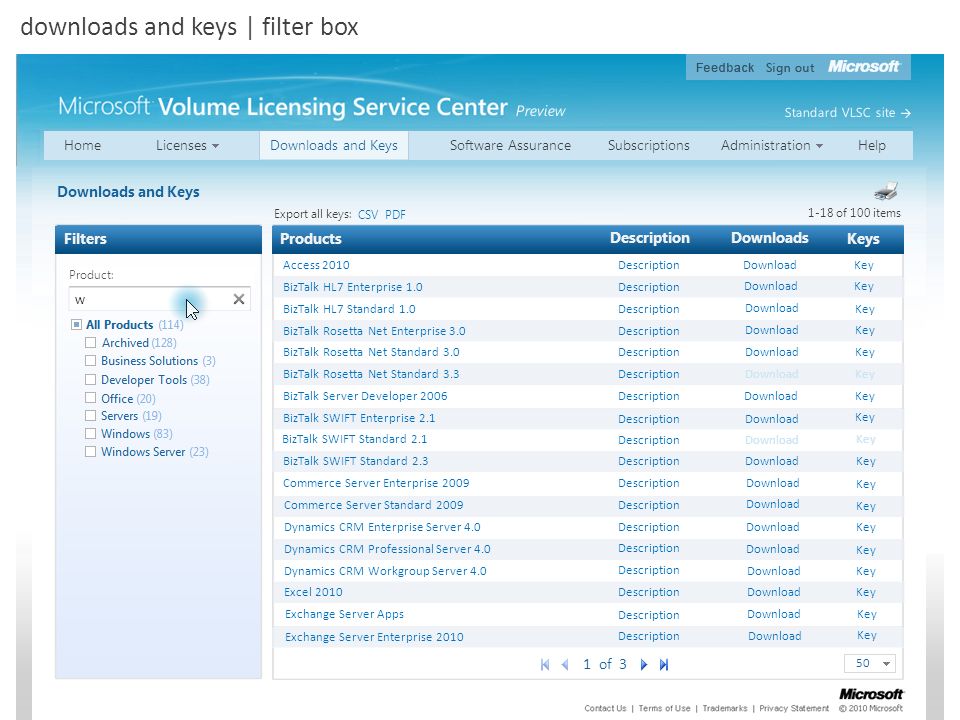Click Key for BizTalk SWIFT Standard 2.3
Screen dimensions: 960x720
click(866, 461)
